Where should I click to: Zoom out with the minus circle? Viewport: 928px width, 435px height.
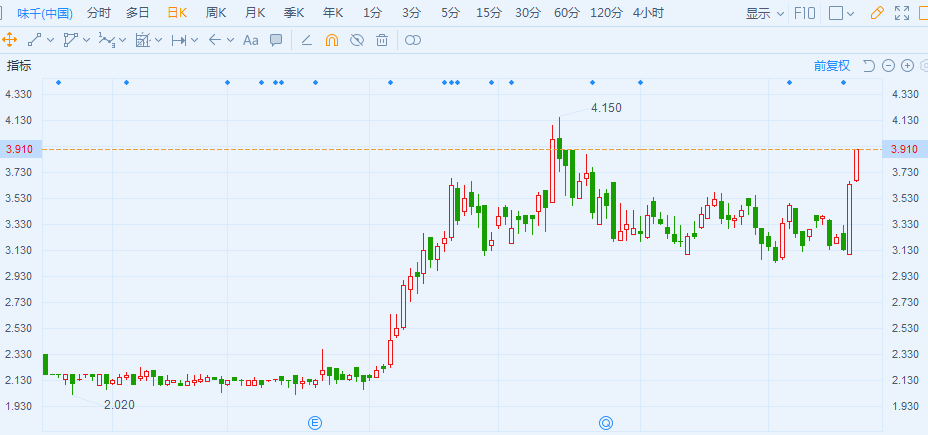[x=888, y=66]
